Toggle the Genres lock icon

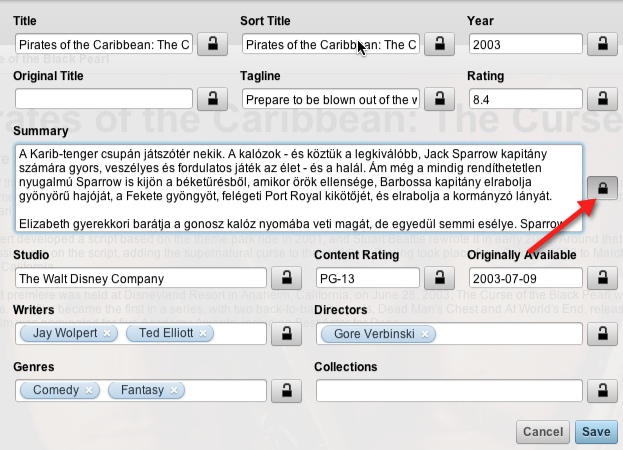coord(286,391)
